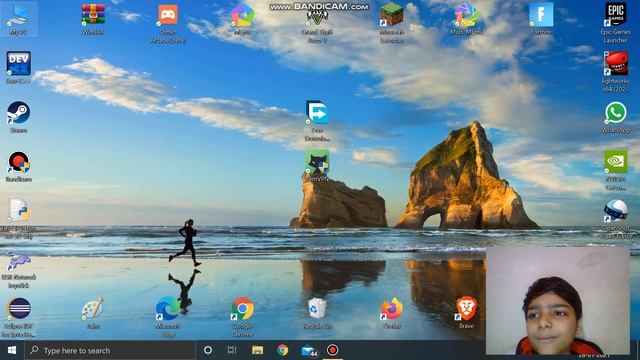
Task: Select the Python file desktop icon
Action: [18, 219]
